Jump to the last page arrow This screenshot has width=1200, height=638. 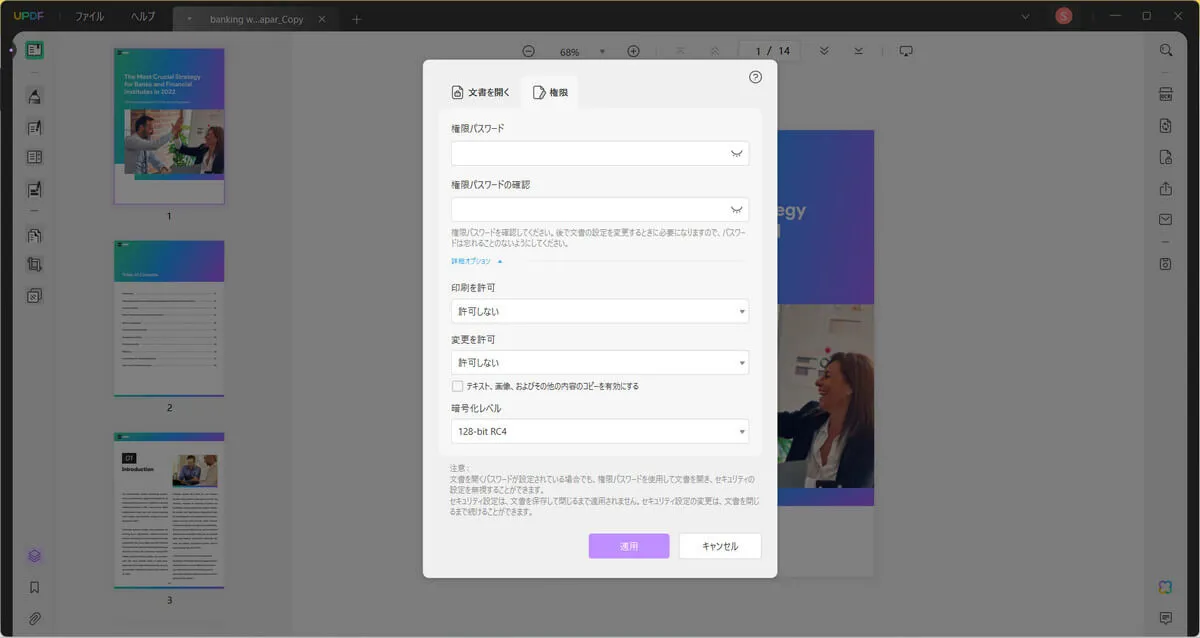click(x=858, y=51)
